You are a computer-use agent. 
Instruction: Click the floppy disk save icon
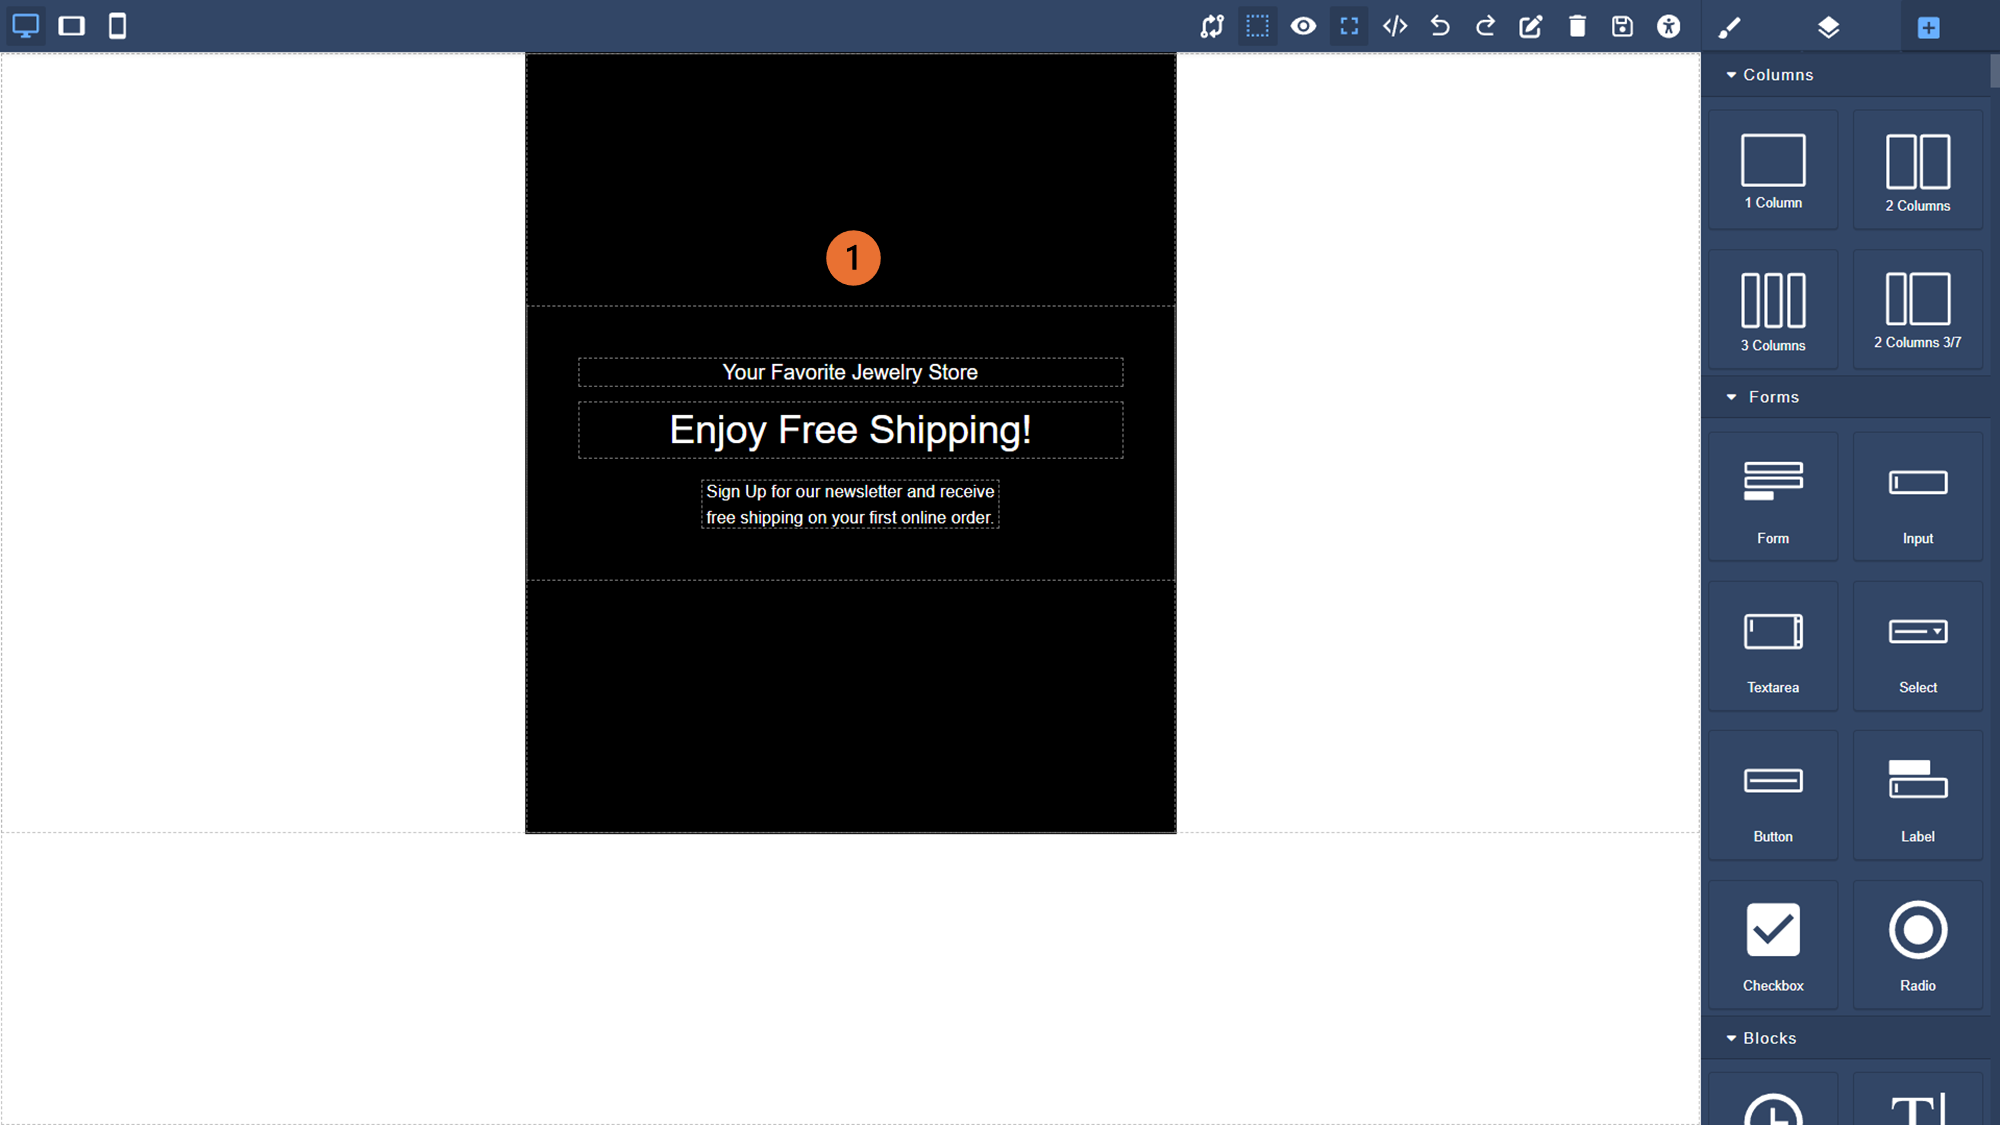coord(1622,26)
